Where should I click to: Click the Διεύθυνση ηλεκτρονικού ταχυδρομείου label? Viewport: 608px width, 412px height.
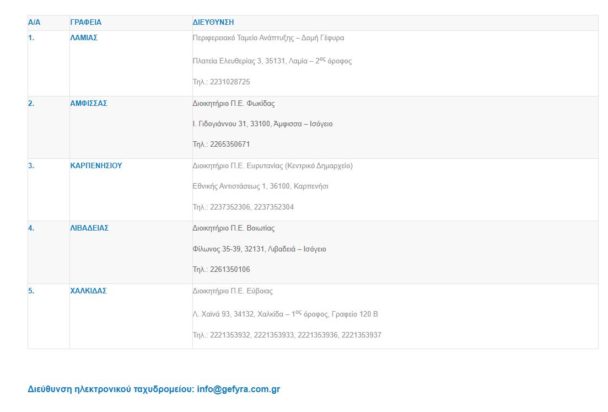point(111,388)
